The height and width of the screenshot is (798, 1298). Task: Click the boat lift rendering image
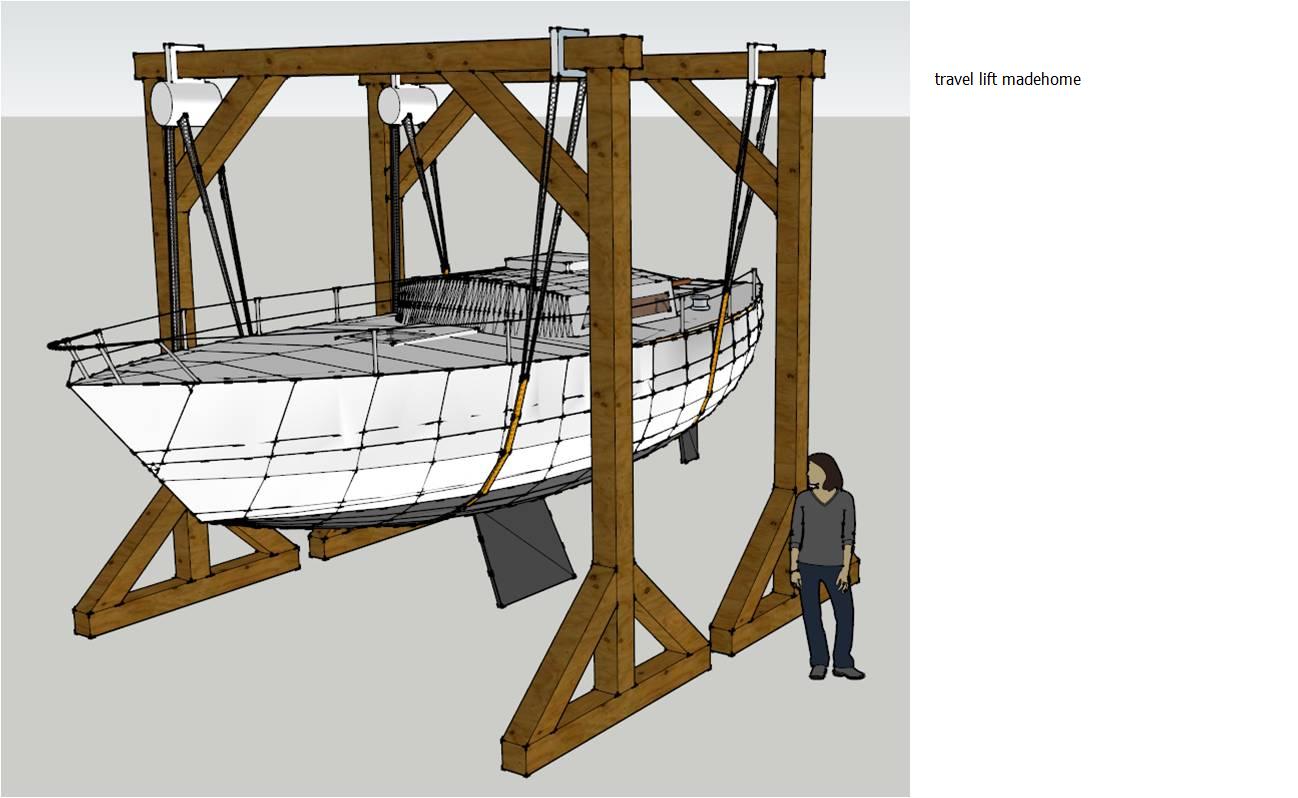[455, 399]
